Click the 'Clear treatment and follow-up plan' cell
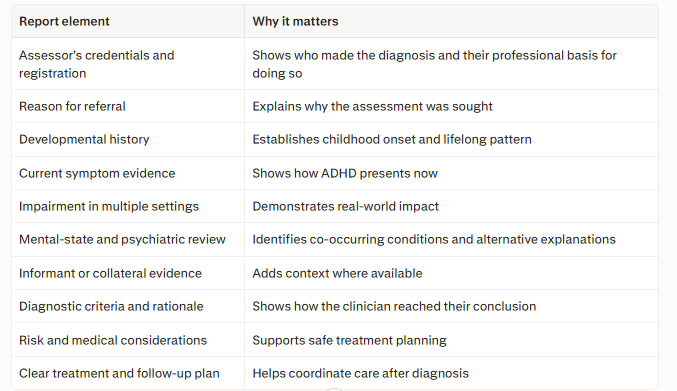677x391 pixels. [128, 373]
